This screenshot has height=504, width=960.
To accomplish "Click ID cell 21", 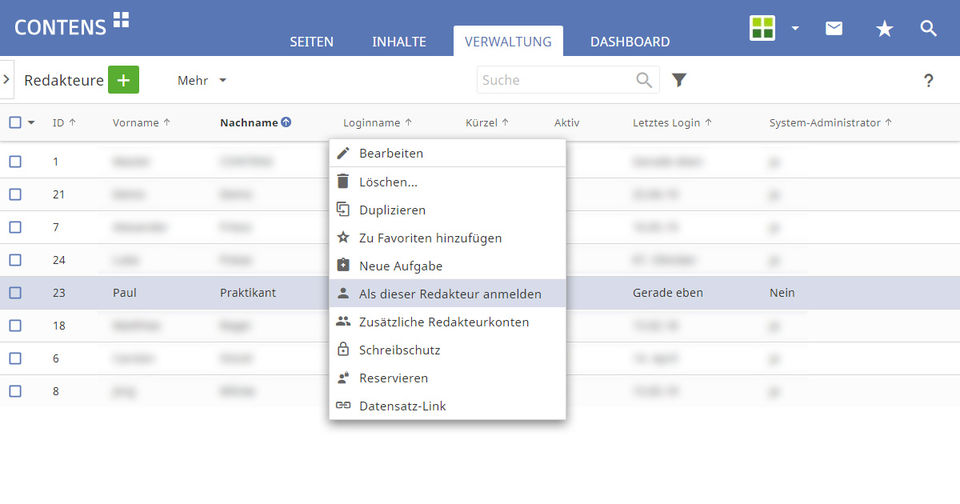I will [x=59, y=195].
